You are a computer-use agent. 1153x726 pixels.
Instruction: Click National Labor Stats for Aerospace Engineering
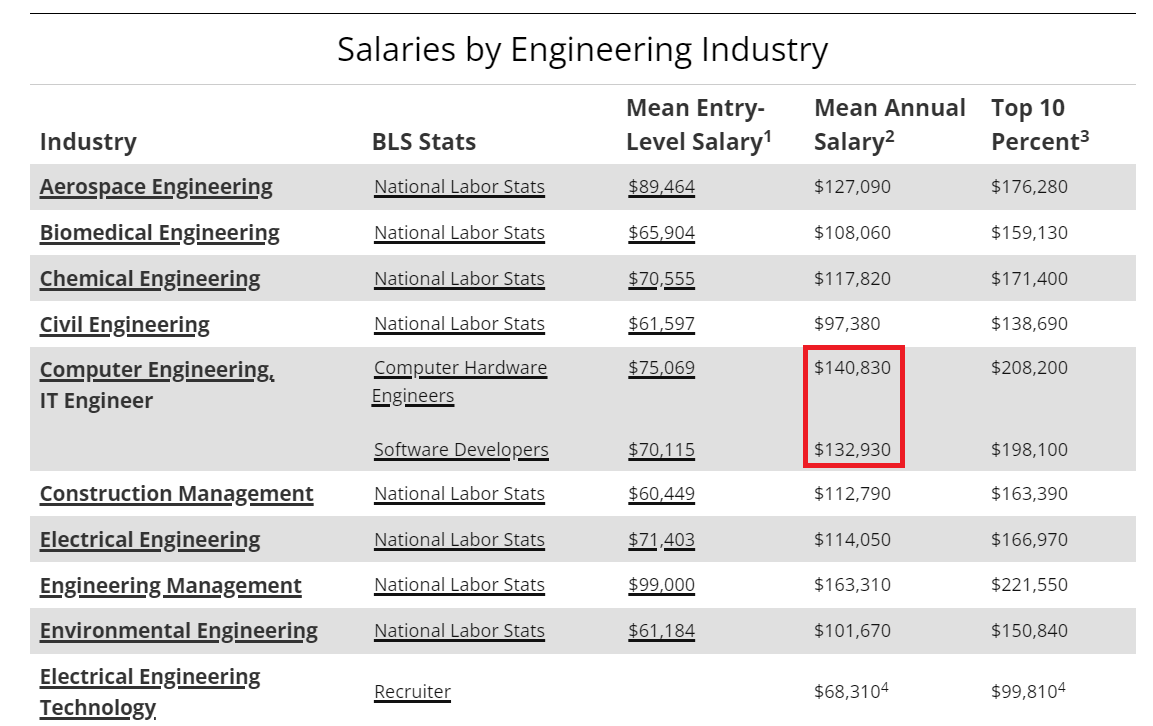tap(460, 187)
